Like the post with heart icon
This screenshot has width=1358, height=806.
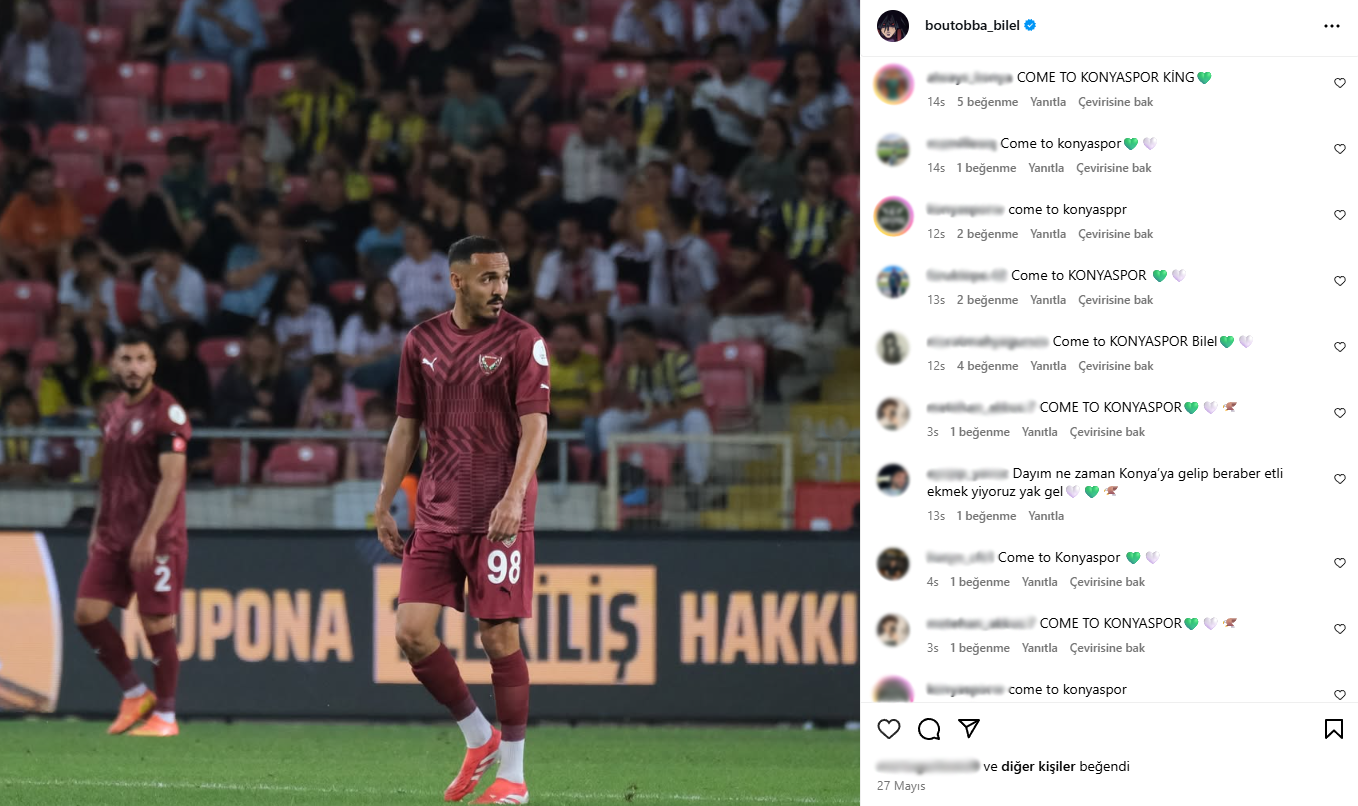(x=889, y=728)
